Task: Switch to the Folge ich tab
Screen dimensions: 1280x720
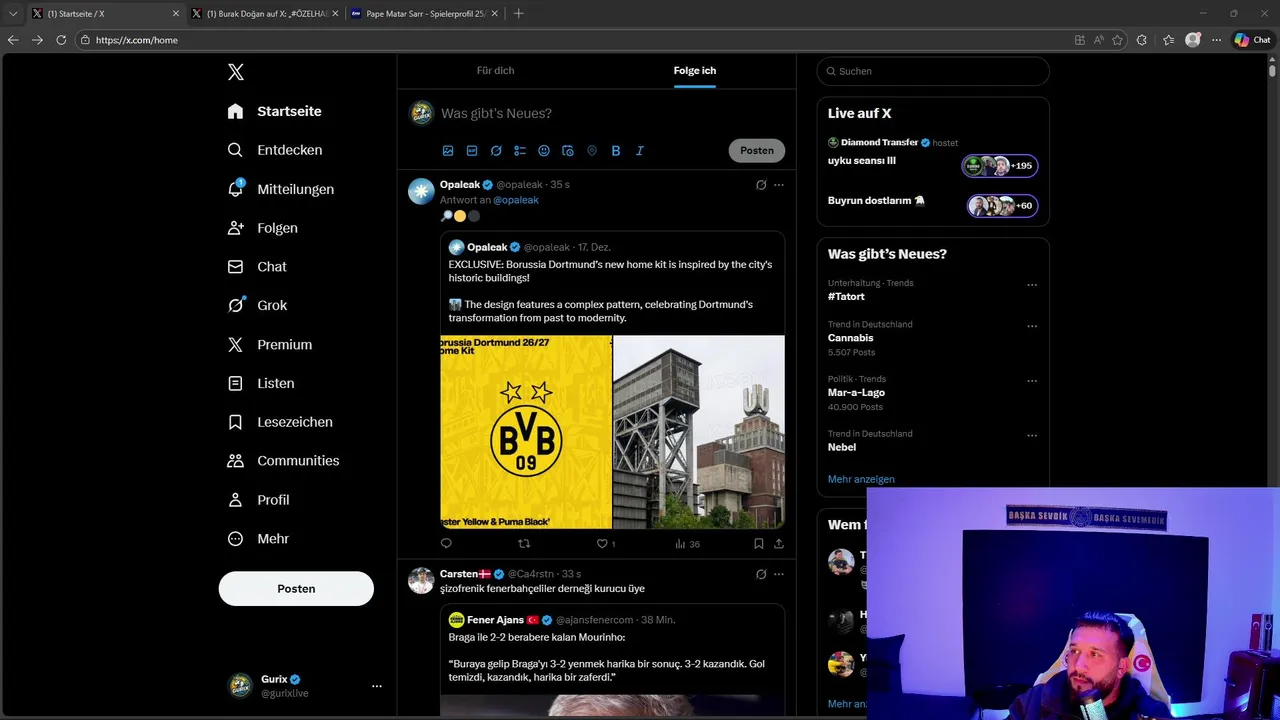Action: coord(695,71)
